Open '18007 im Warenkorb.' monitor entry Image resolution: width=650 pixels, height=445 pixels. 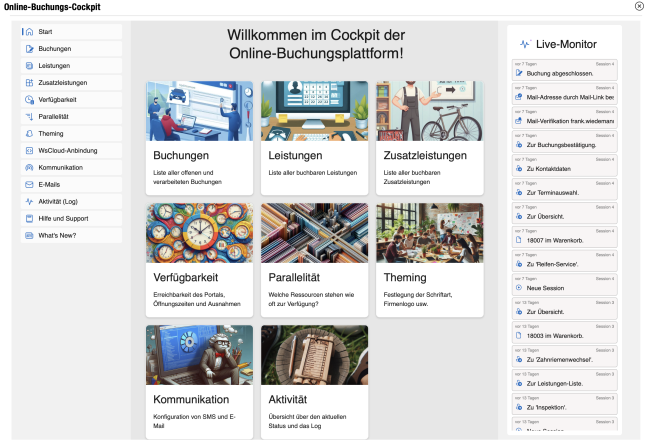(564, 240)
